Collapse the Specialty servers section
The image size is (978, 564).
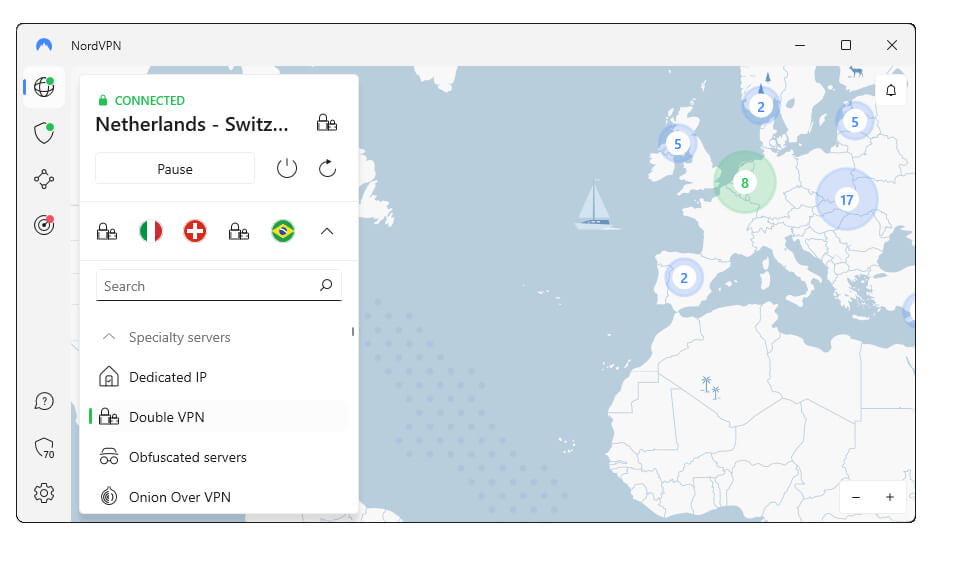[x=109, y=337]
